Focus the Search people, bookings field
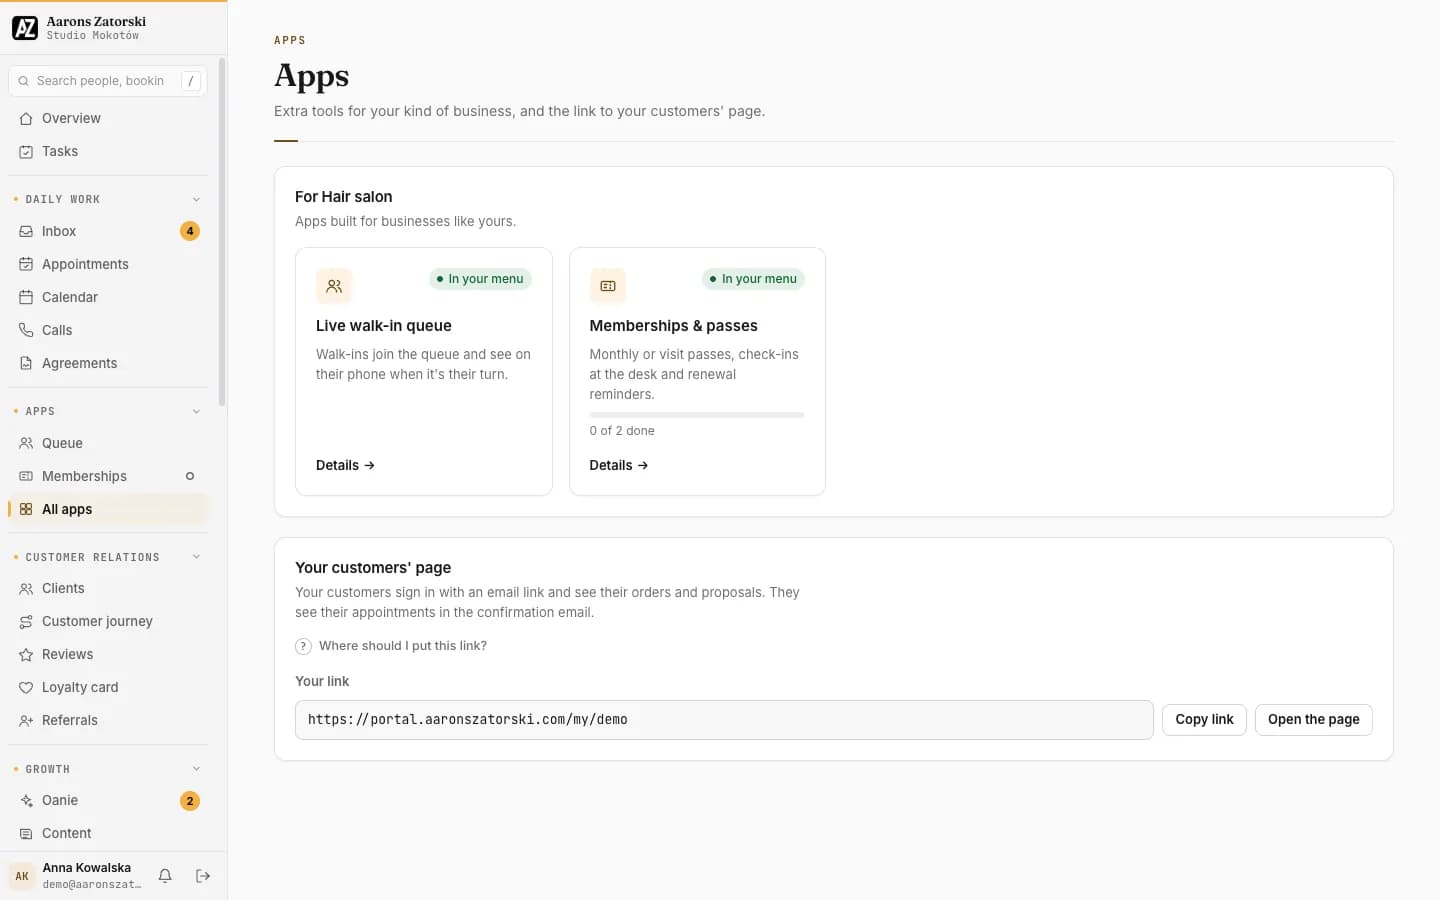Image resolution: width=1440 pixels, height=900 pixels. point(108,81)
